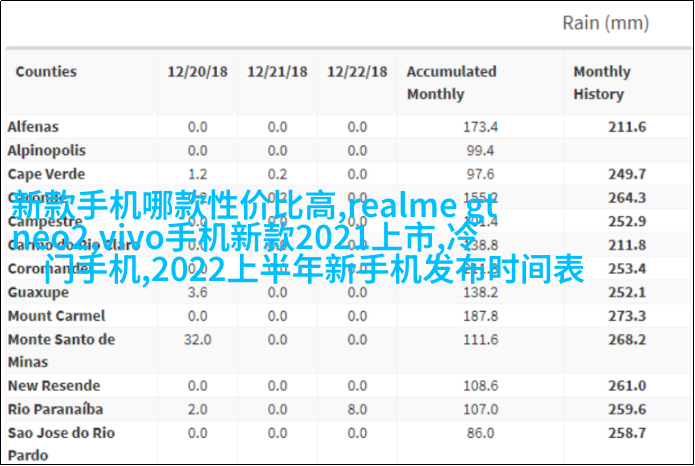Select the 'Guaxupe' county row name

38,293
